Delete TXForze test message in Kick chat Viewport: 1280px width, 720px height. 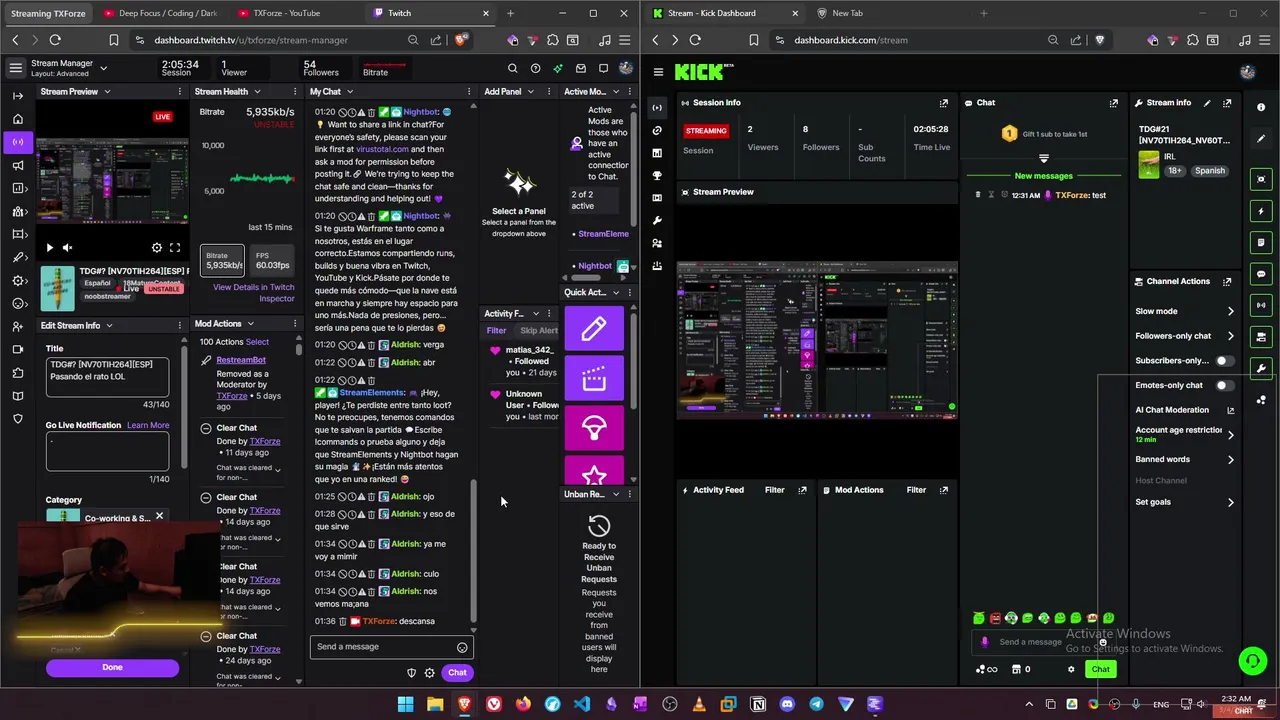pos(978,195)
